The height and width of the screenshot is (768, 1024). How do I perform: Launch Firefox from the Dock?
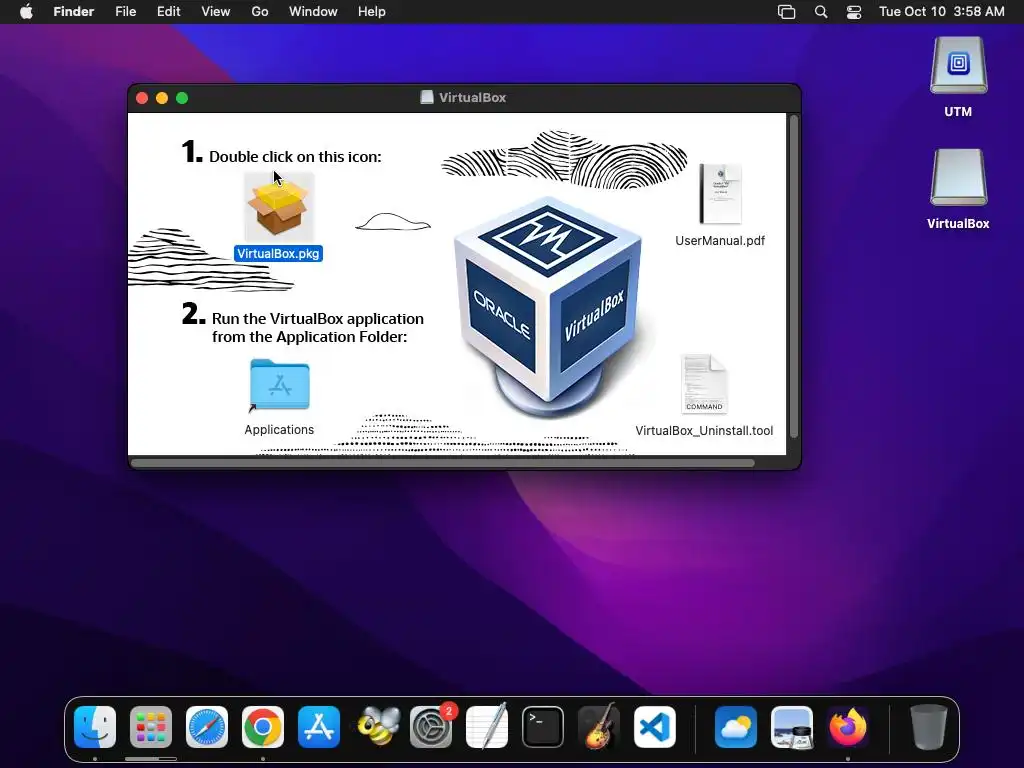pos(848,727)
